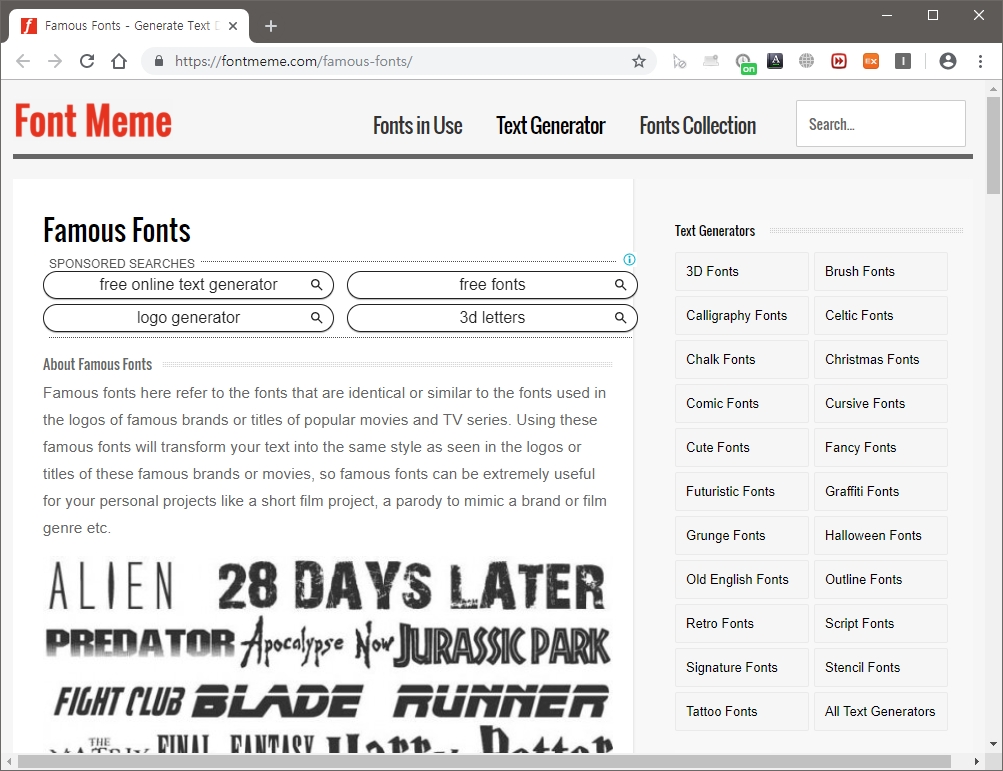Click the red play extension icon
Screen dimensions: 1003x771
(839, 61)
